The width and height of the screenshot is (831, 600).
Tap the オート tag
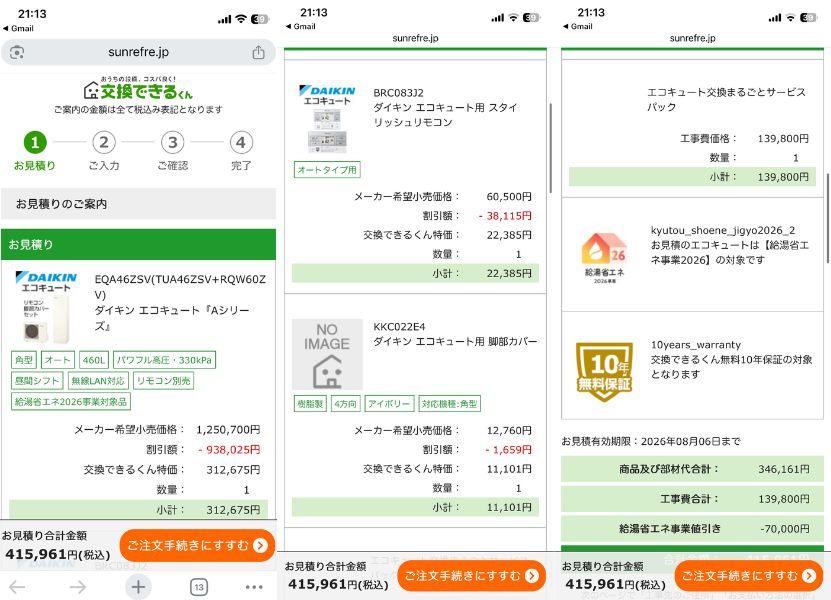pyautogui.click(x=58, y=360)
